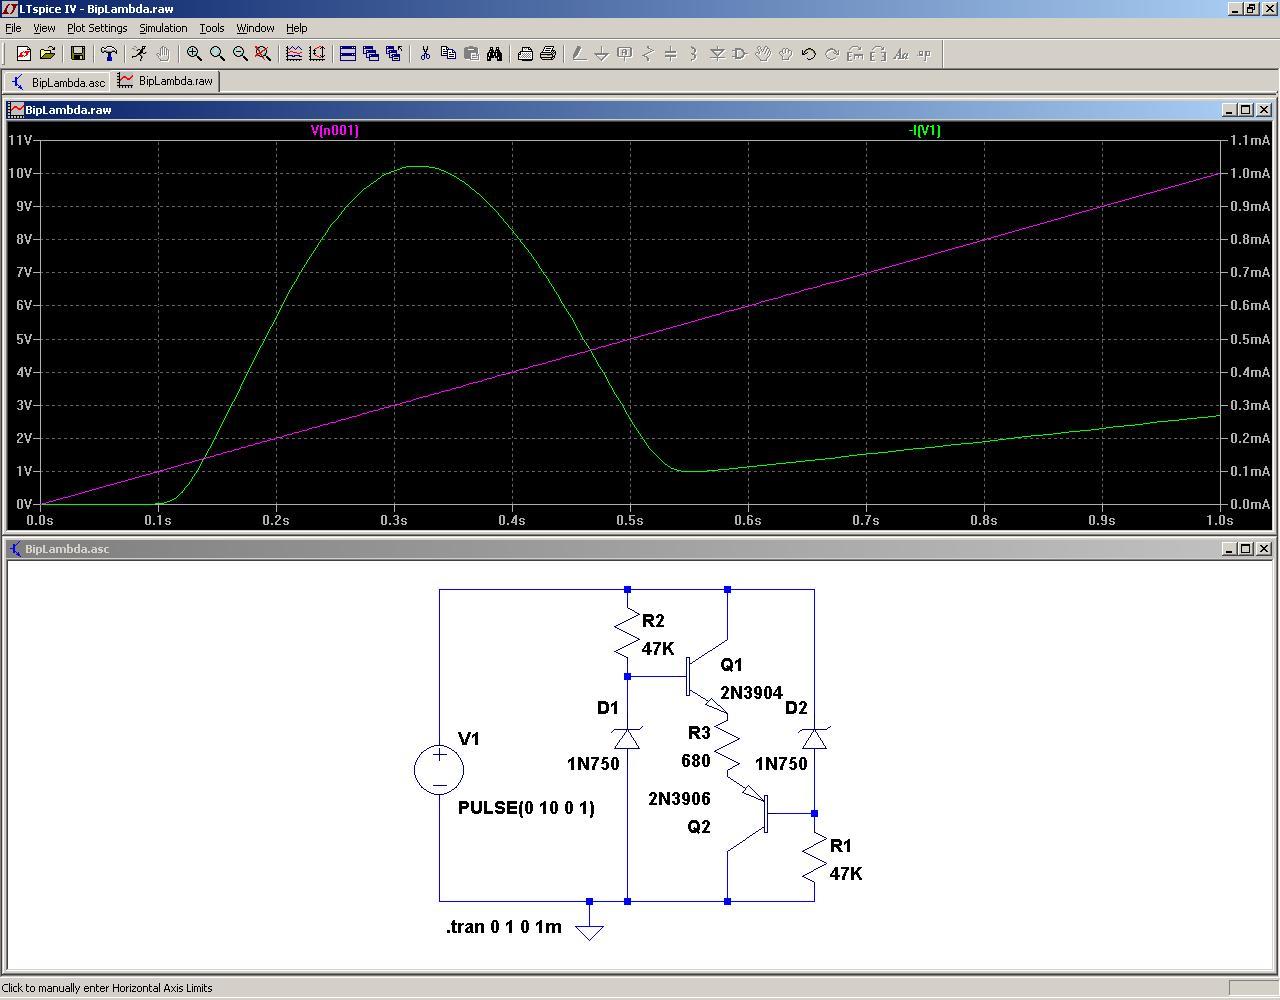
Task: Save the file with the floppy icon
Action: coord(77,54)
